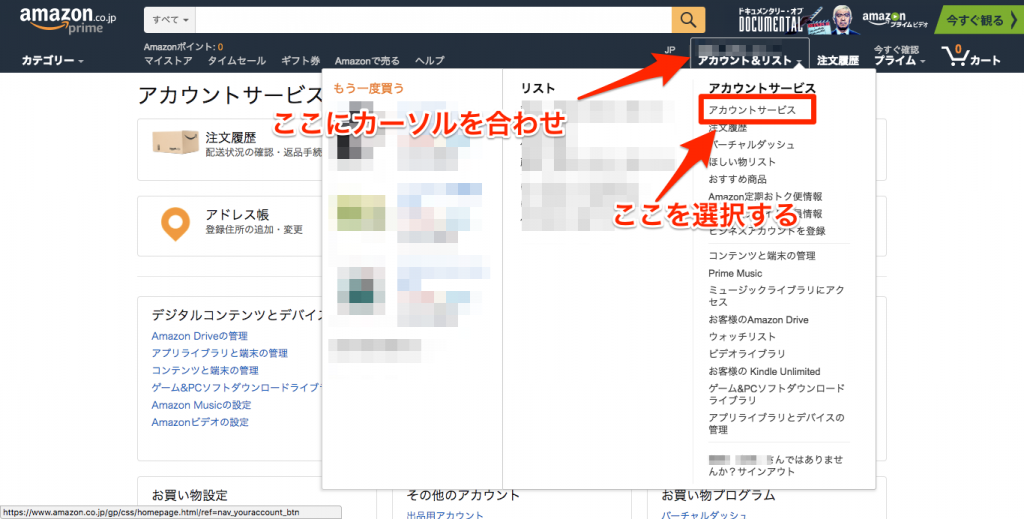Click the JP language indicator

(670, 50)
